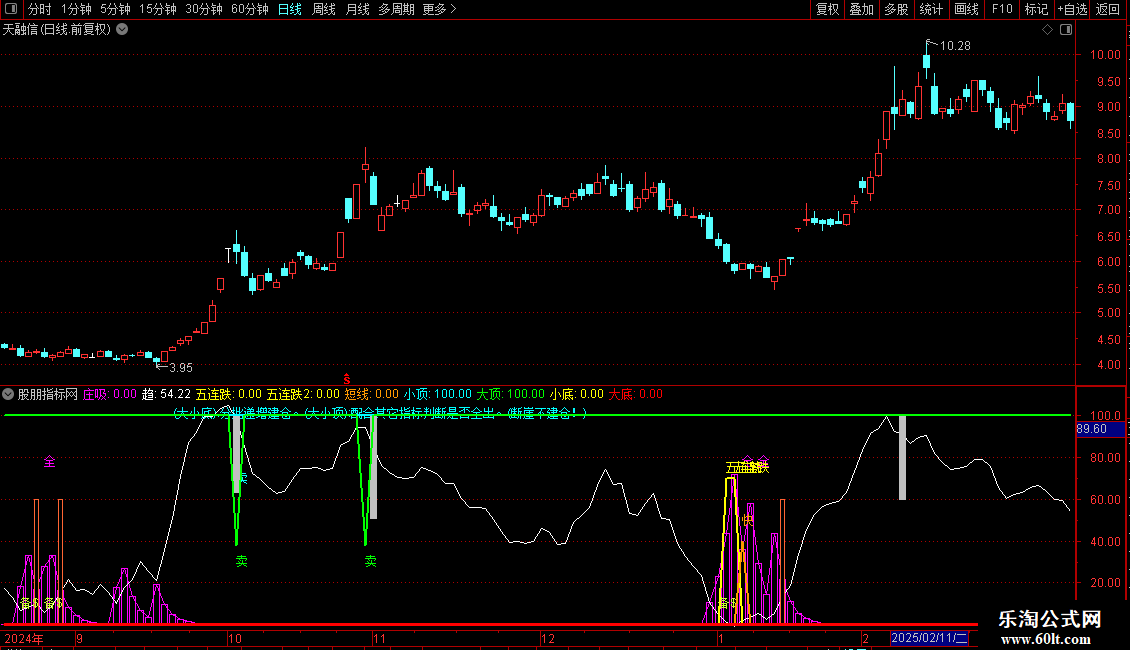1130x650 pixels.
Task: Expand the 天融信 chart title dropdown
Action: [123, 29]
